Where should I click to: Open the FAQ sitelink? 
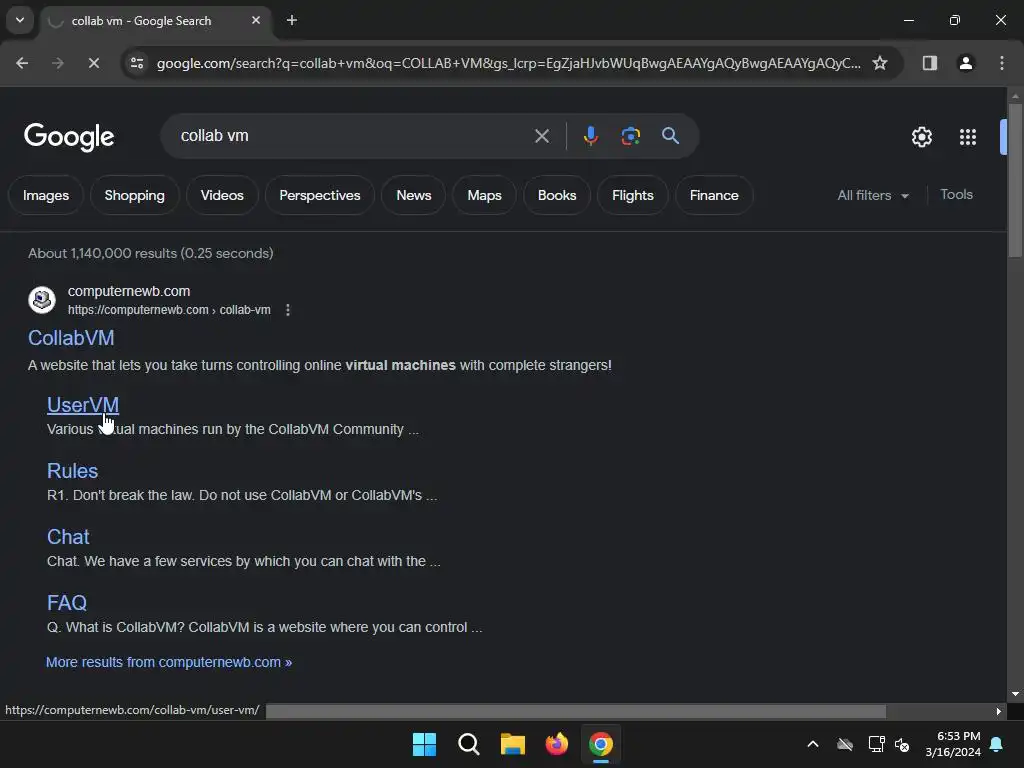[x=67, y=603]
